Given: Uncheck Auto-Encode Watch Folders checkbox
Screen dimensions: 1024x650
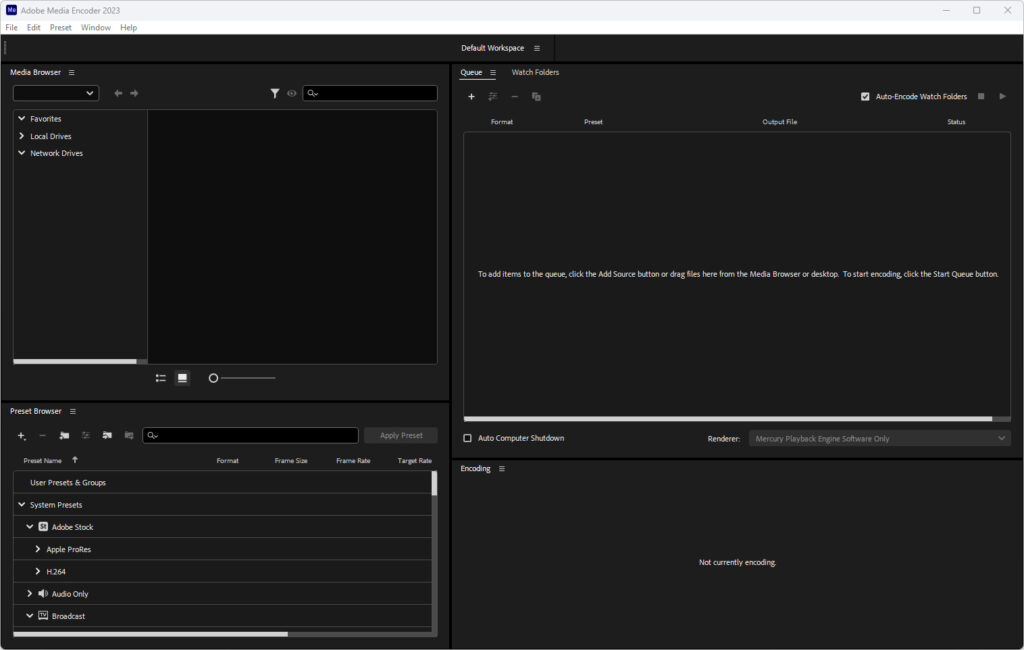Looking at the screenshot, I should tap(865, 97).
